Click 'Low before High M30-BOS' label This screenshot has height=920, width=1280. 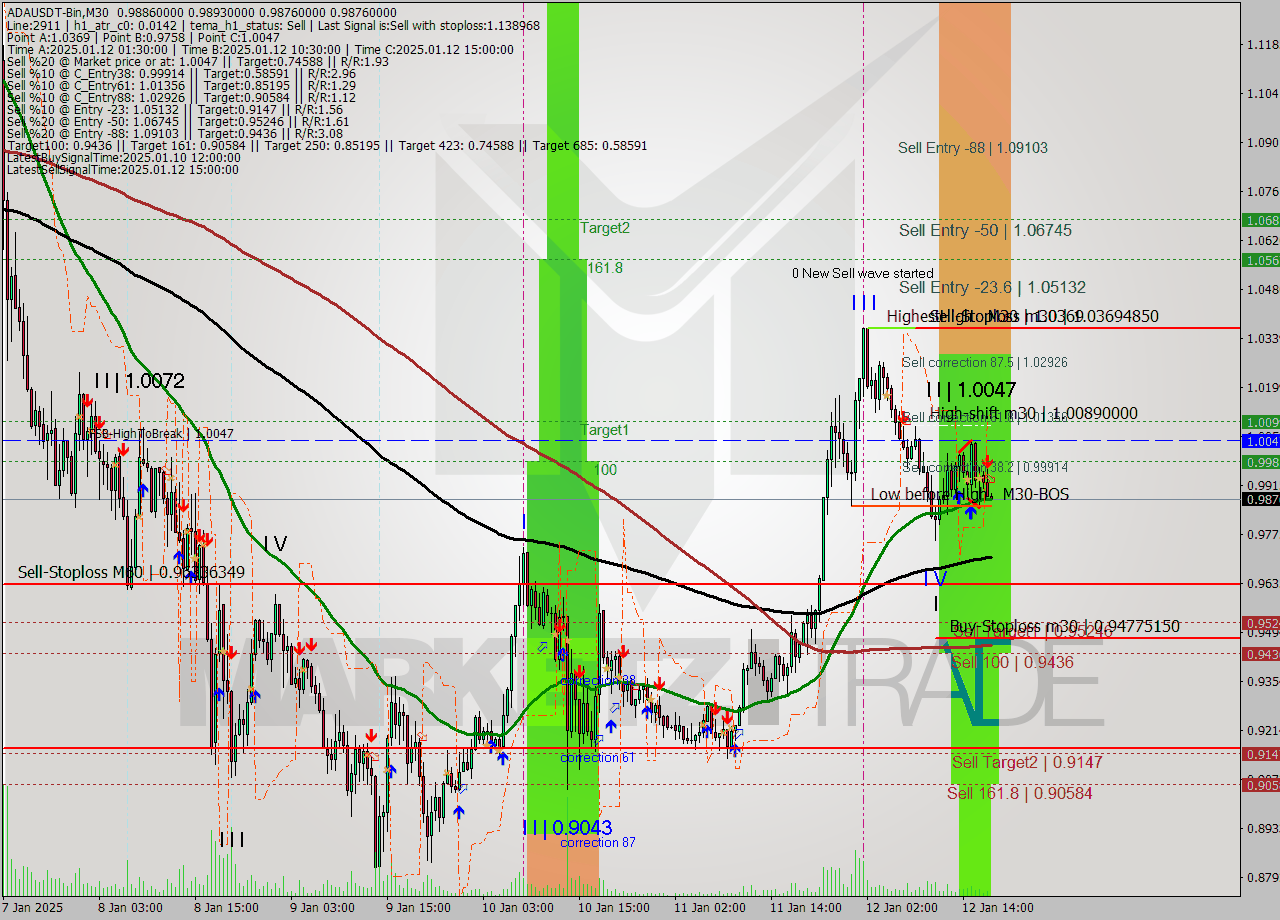coord(969,494)
